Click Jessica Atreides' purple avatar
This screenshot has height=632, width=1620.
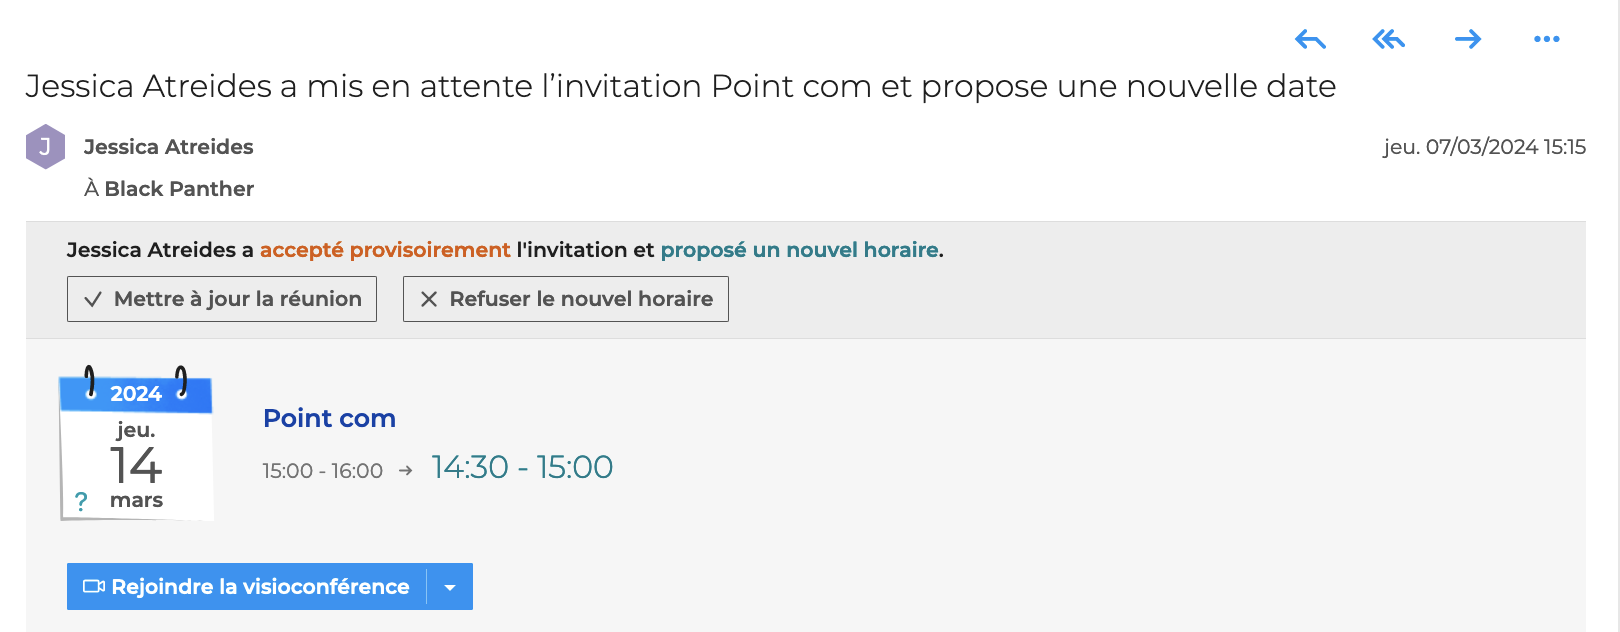[x=45, y=147]
